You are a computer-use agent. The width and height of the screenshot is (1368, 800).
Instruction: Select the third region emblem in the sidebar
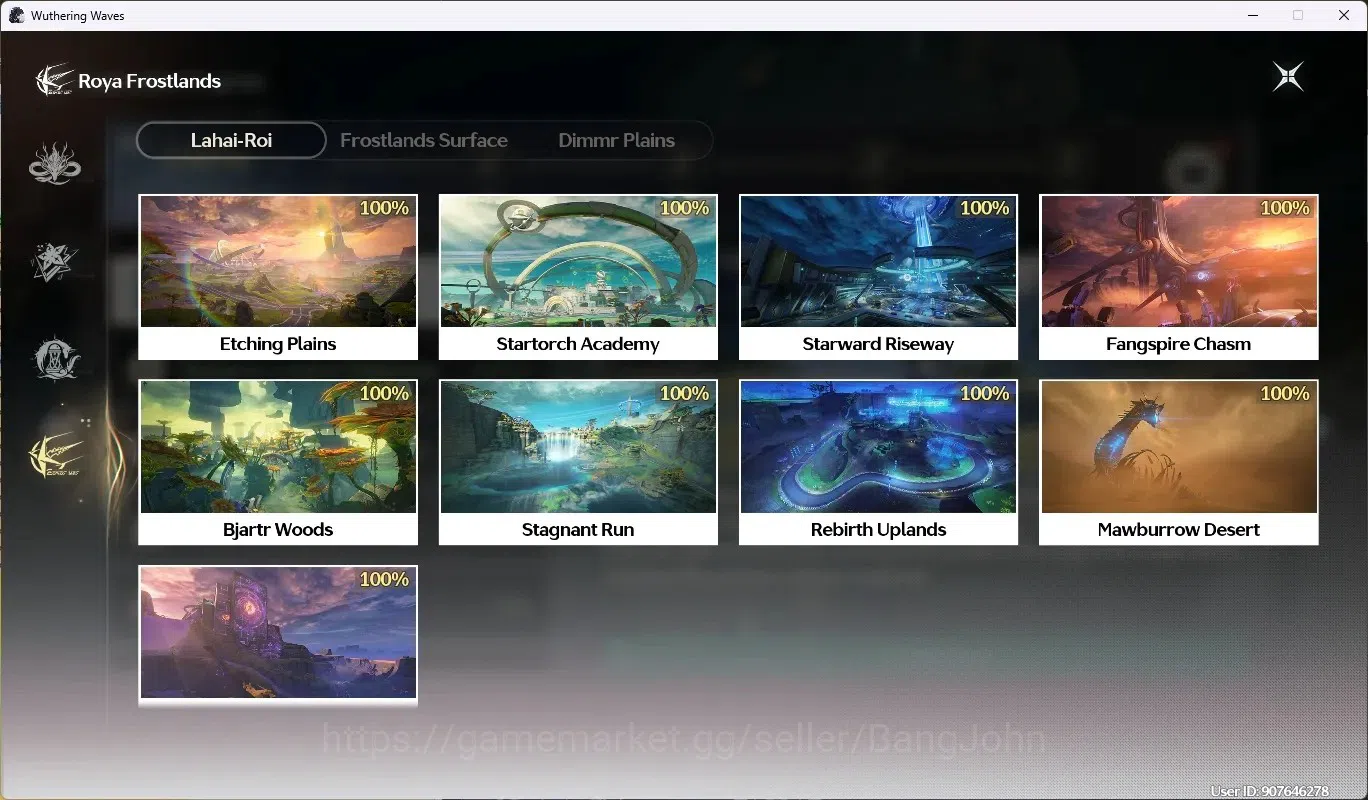[x=55, y=358]
